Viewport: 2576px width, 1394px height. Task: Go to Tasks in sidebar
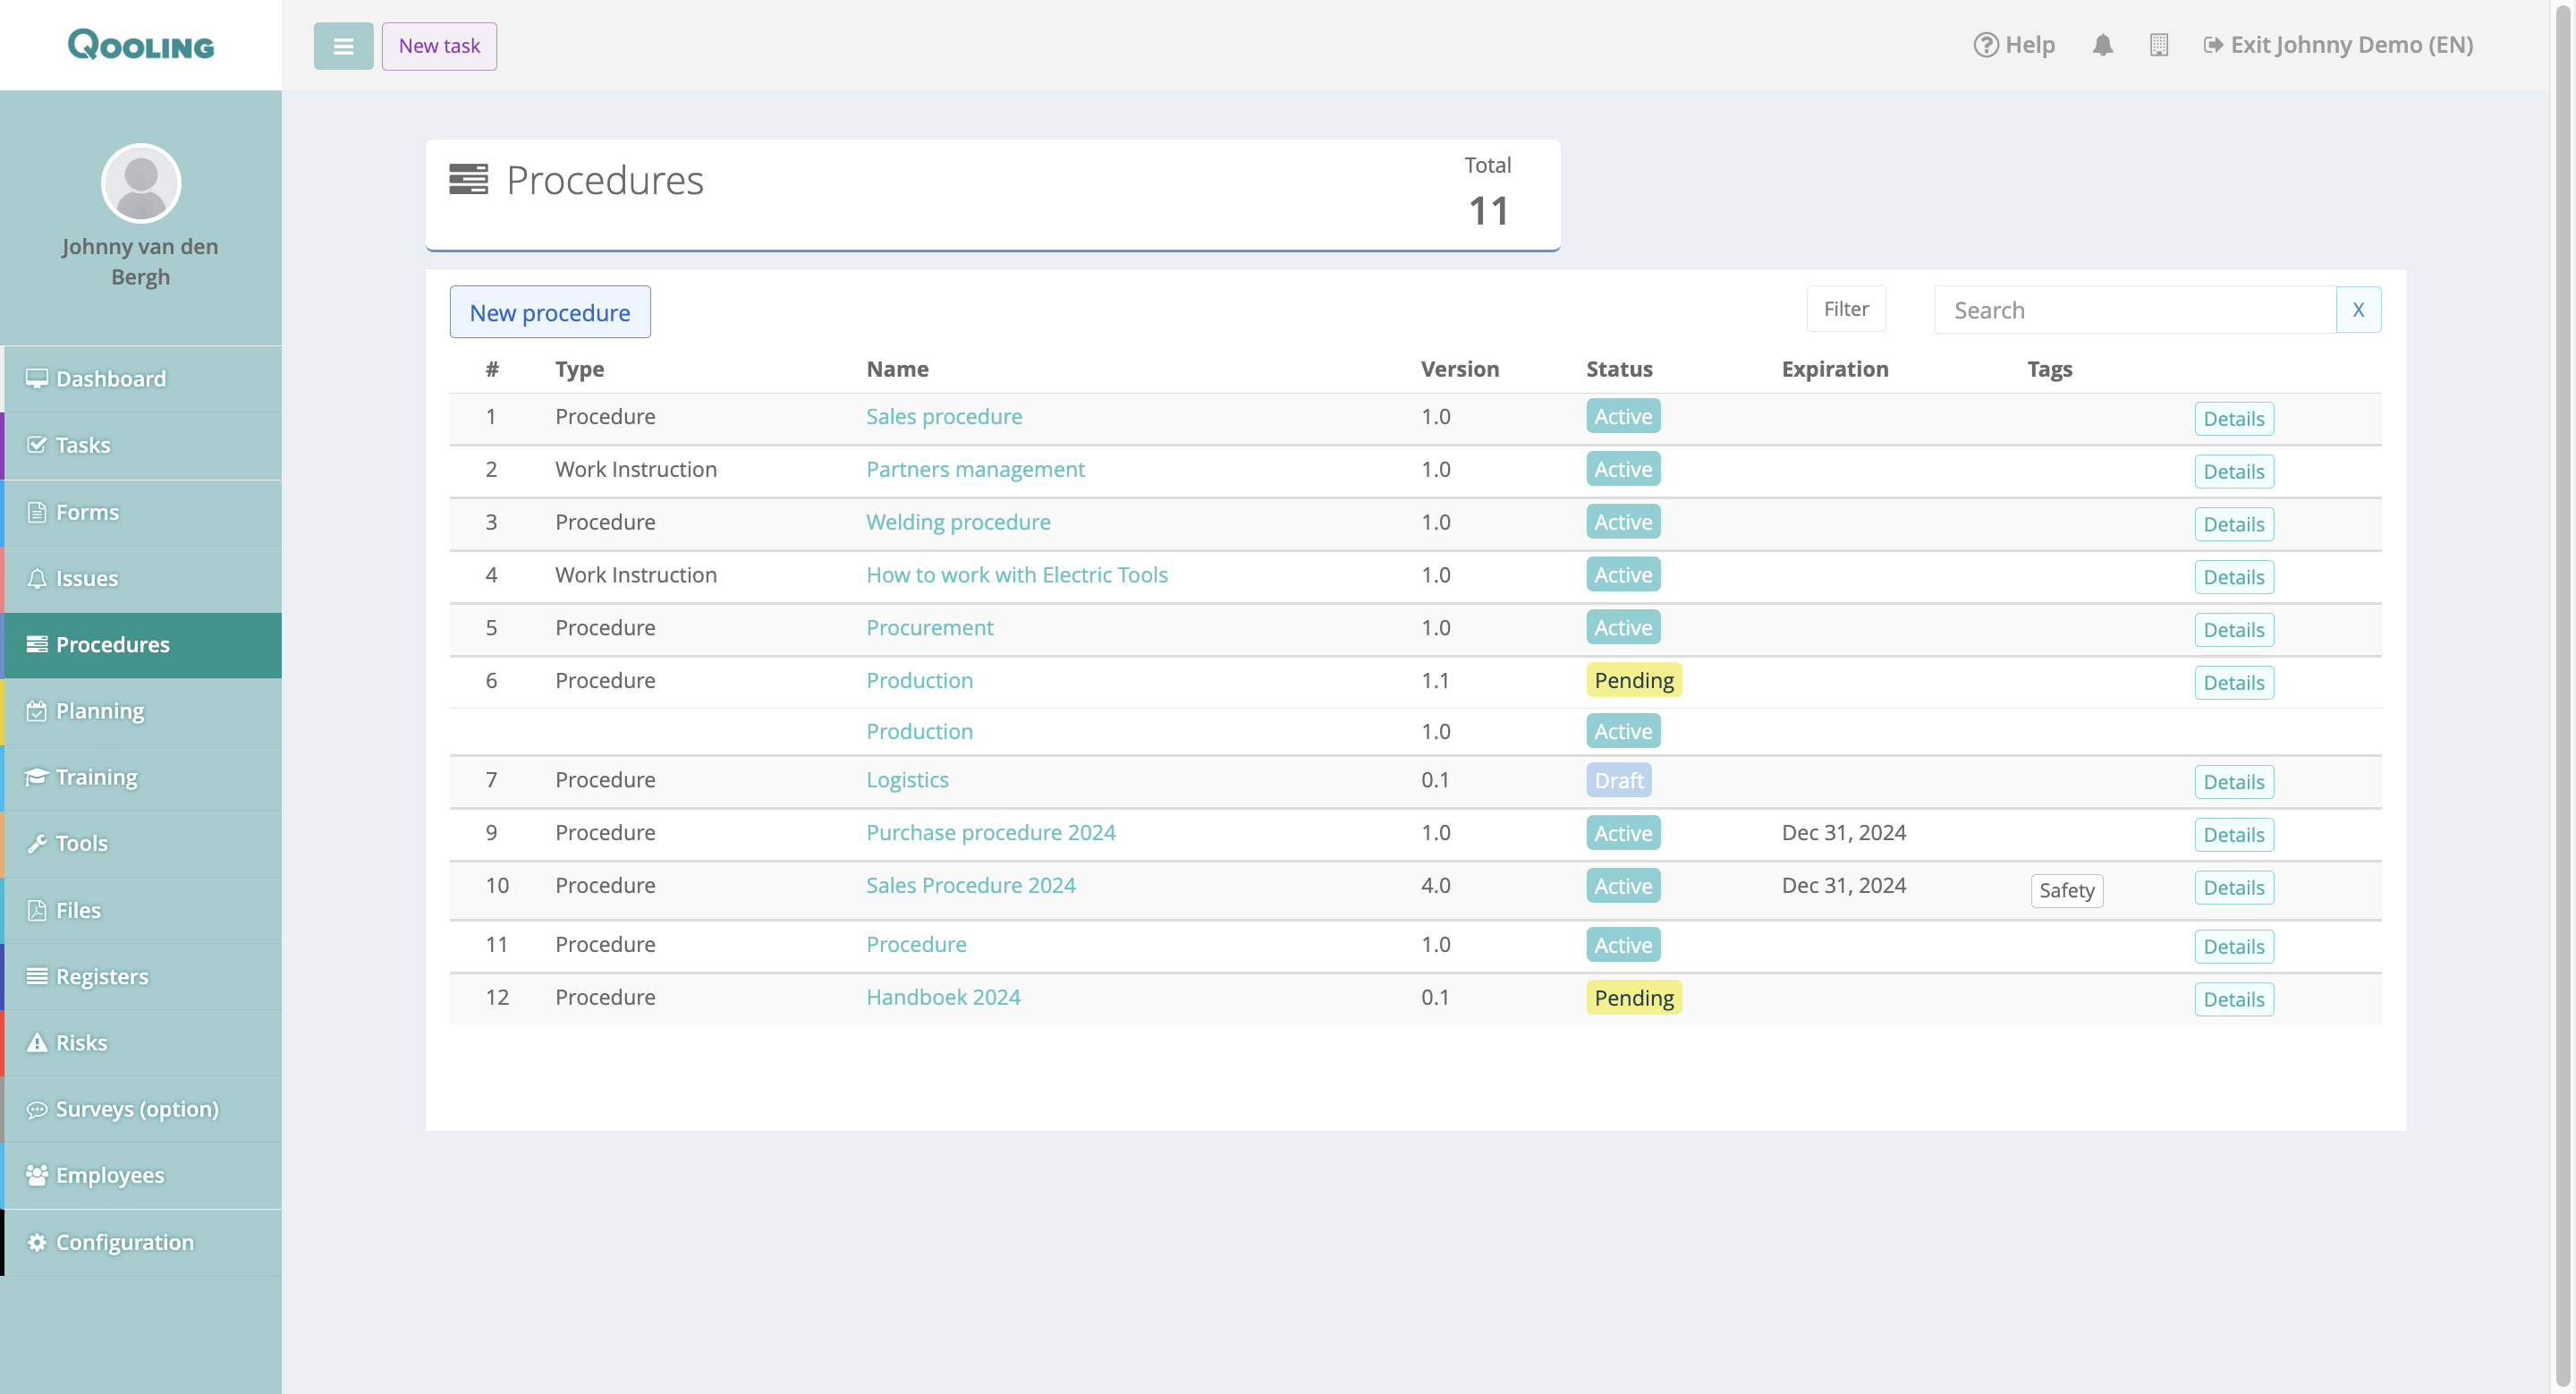coord(83,445)
